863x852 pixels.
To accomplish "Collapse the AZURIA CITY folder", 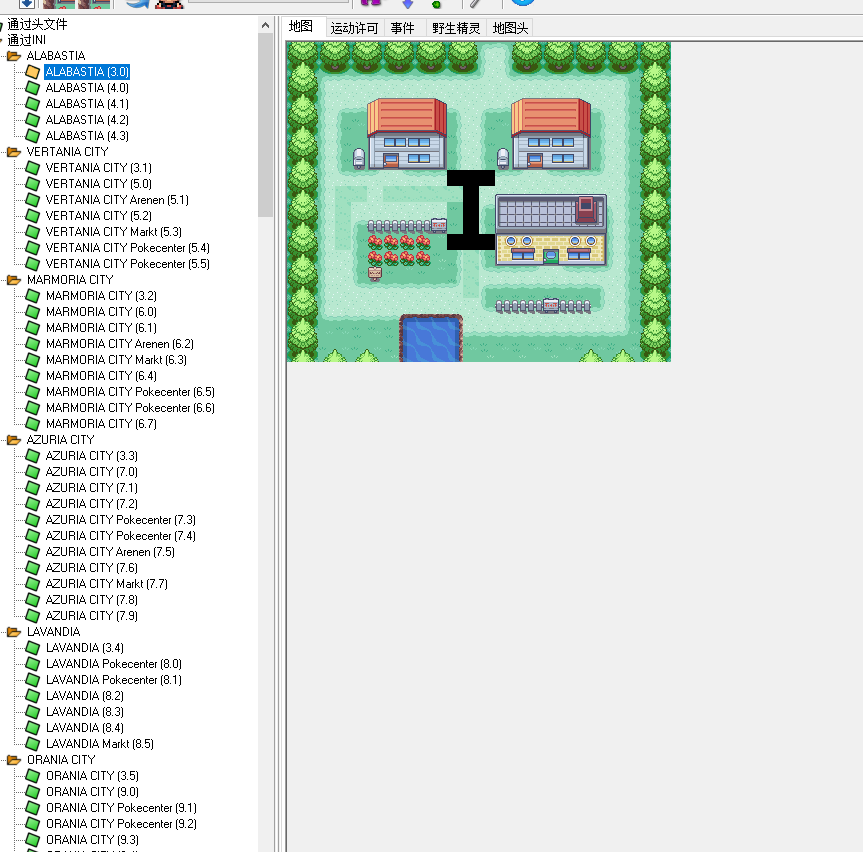I will 14,440.
